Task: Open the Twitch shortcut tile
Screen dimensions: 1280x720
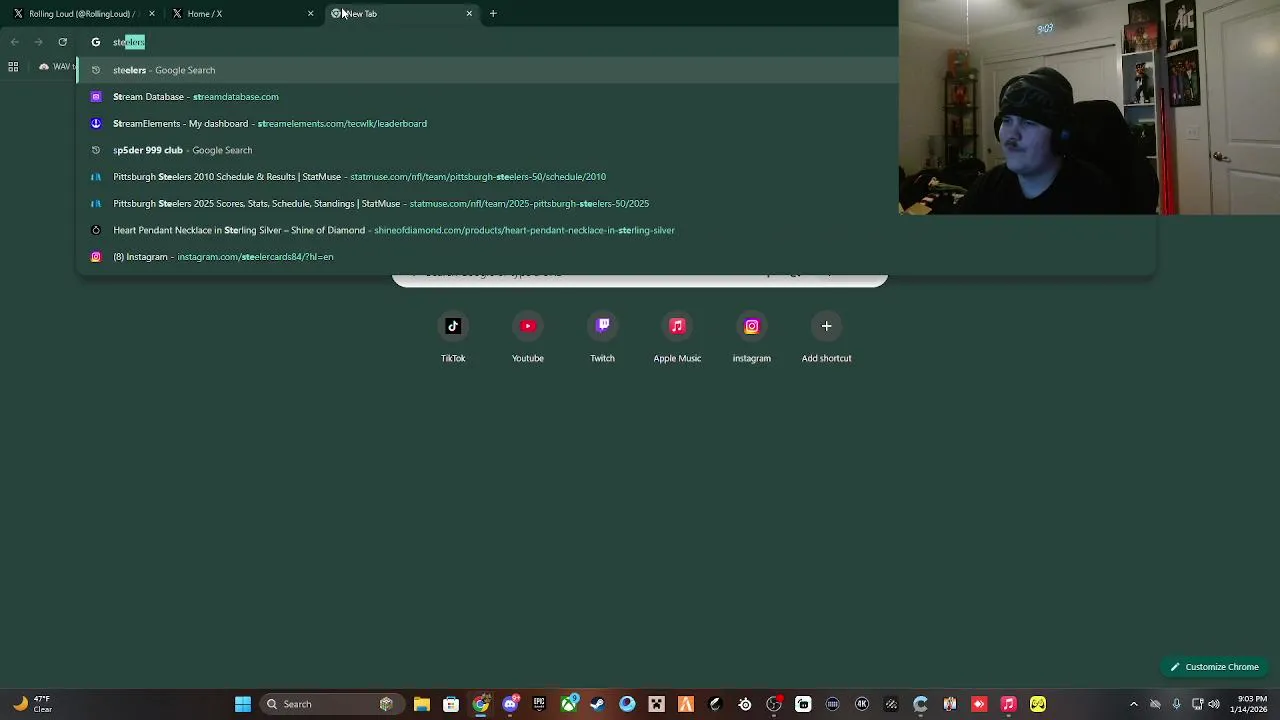Action: 602,338
